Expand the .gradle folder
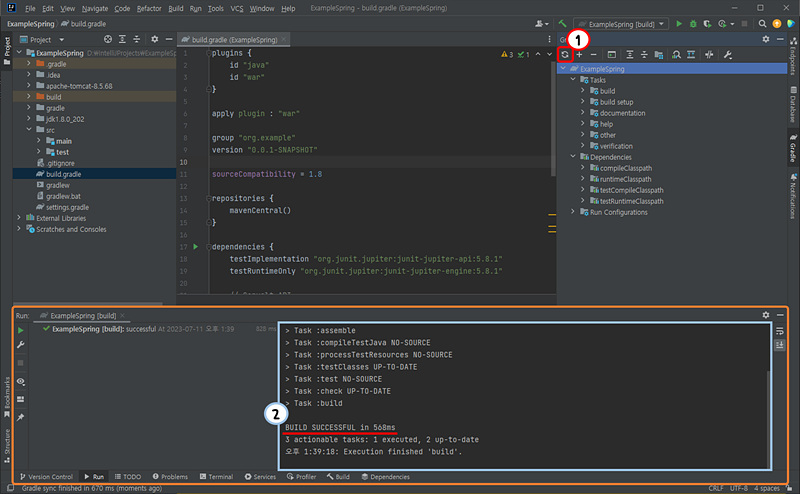 29,64
